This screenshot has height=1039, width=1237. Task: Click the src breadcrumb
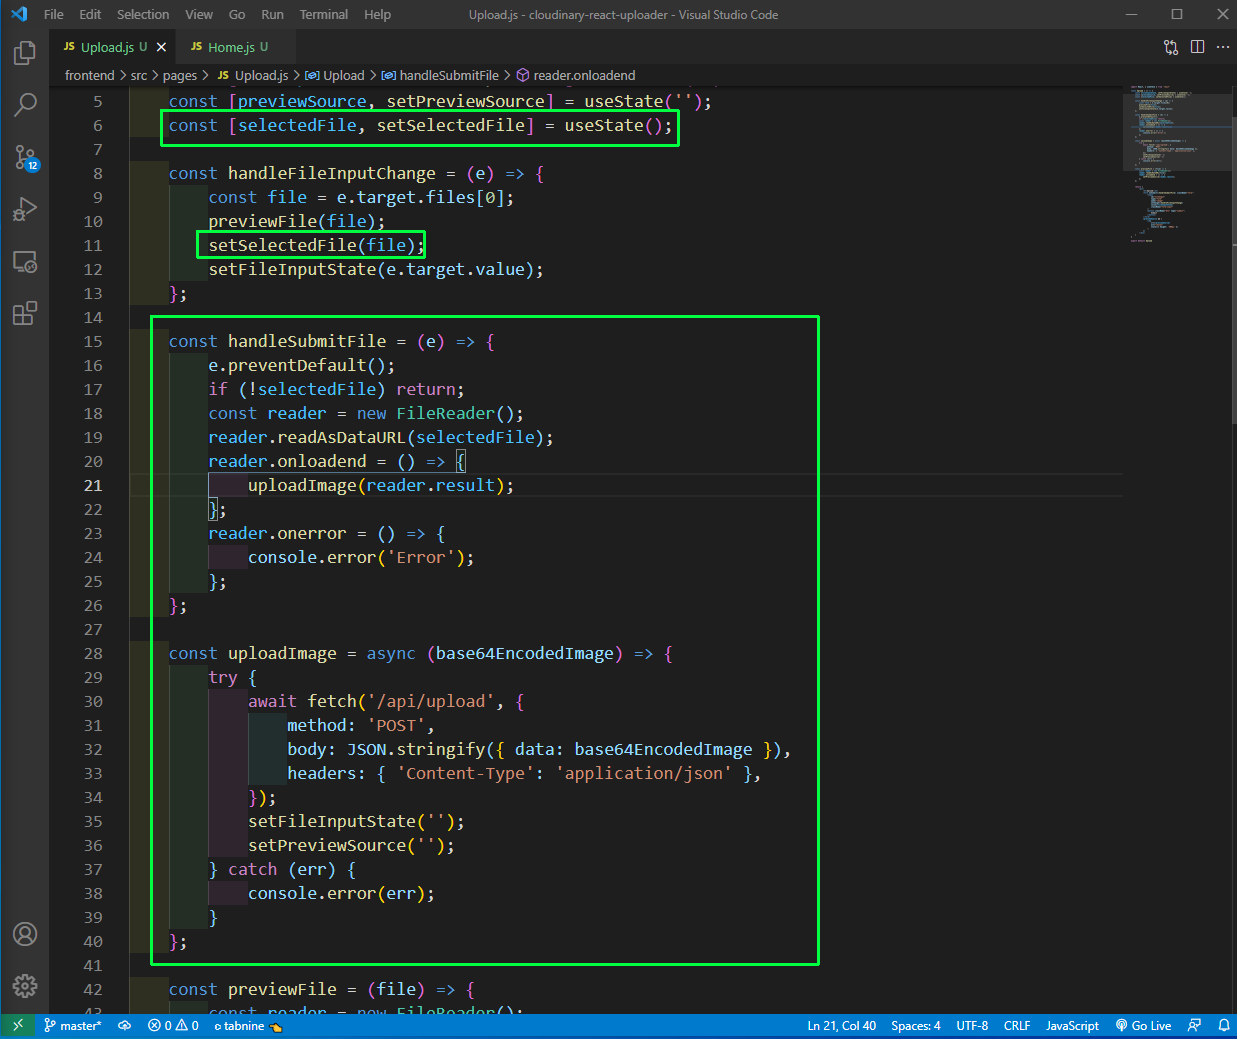[x=139, y=75]
